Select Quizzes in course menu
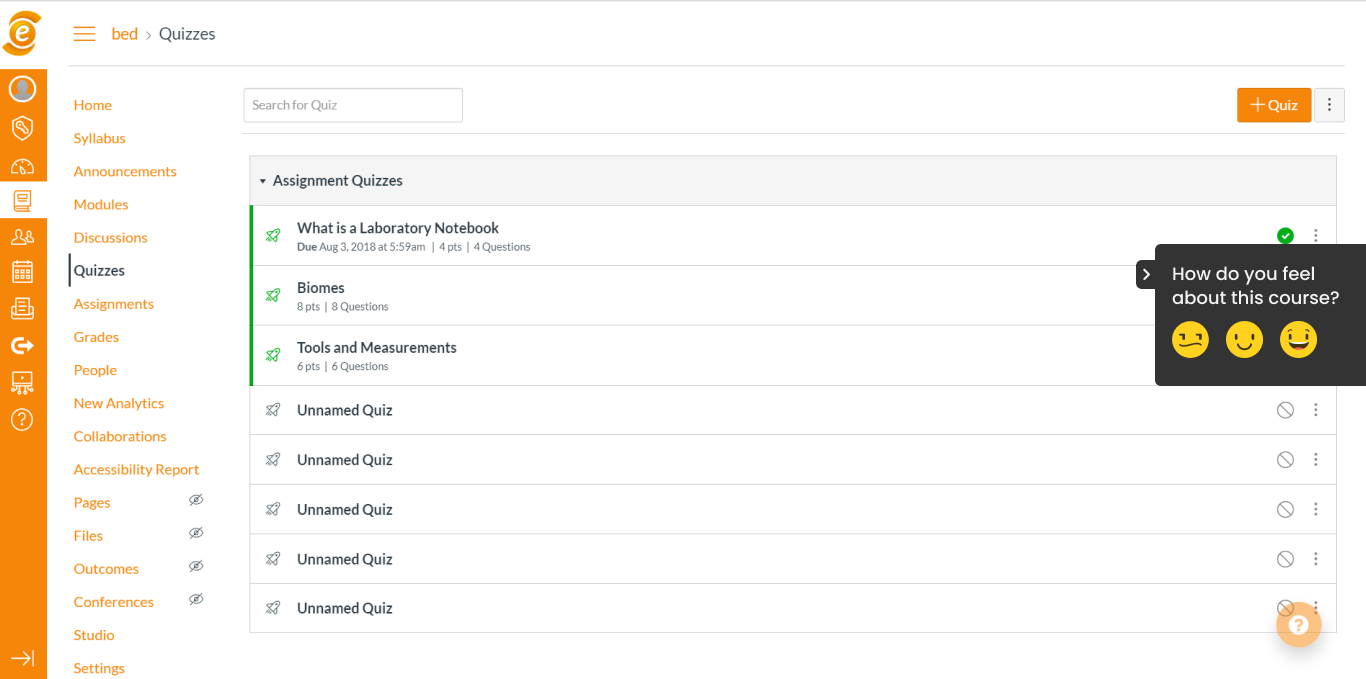The width and height of the screenshot is (1366, 679). click(x=99, y=270)
